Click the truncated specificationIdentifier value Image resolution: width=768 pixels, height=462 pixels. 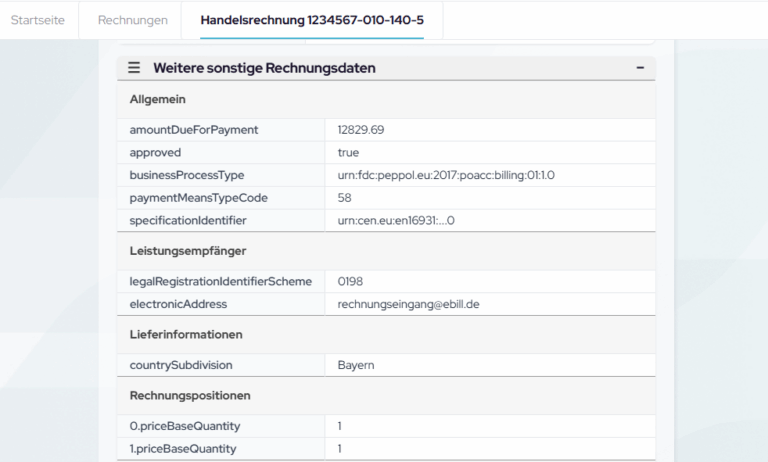[x=396, y=220]
